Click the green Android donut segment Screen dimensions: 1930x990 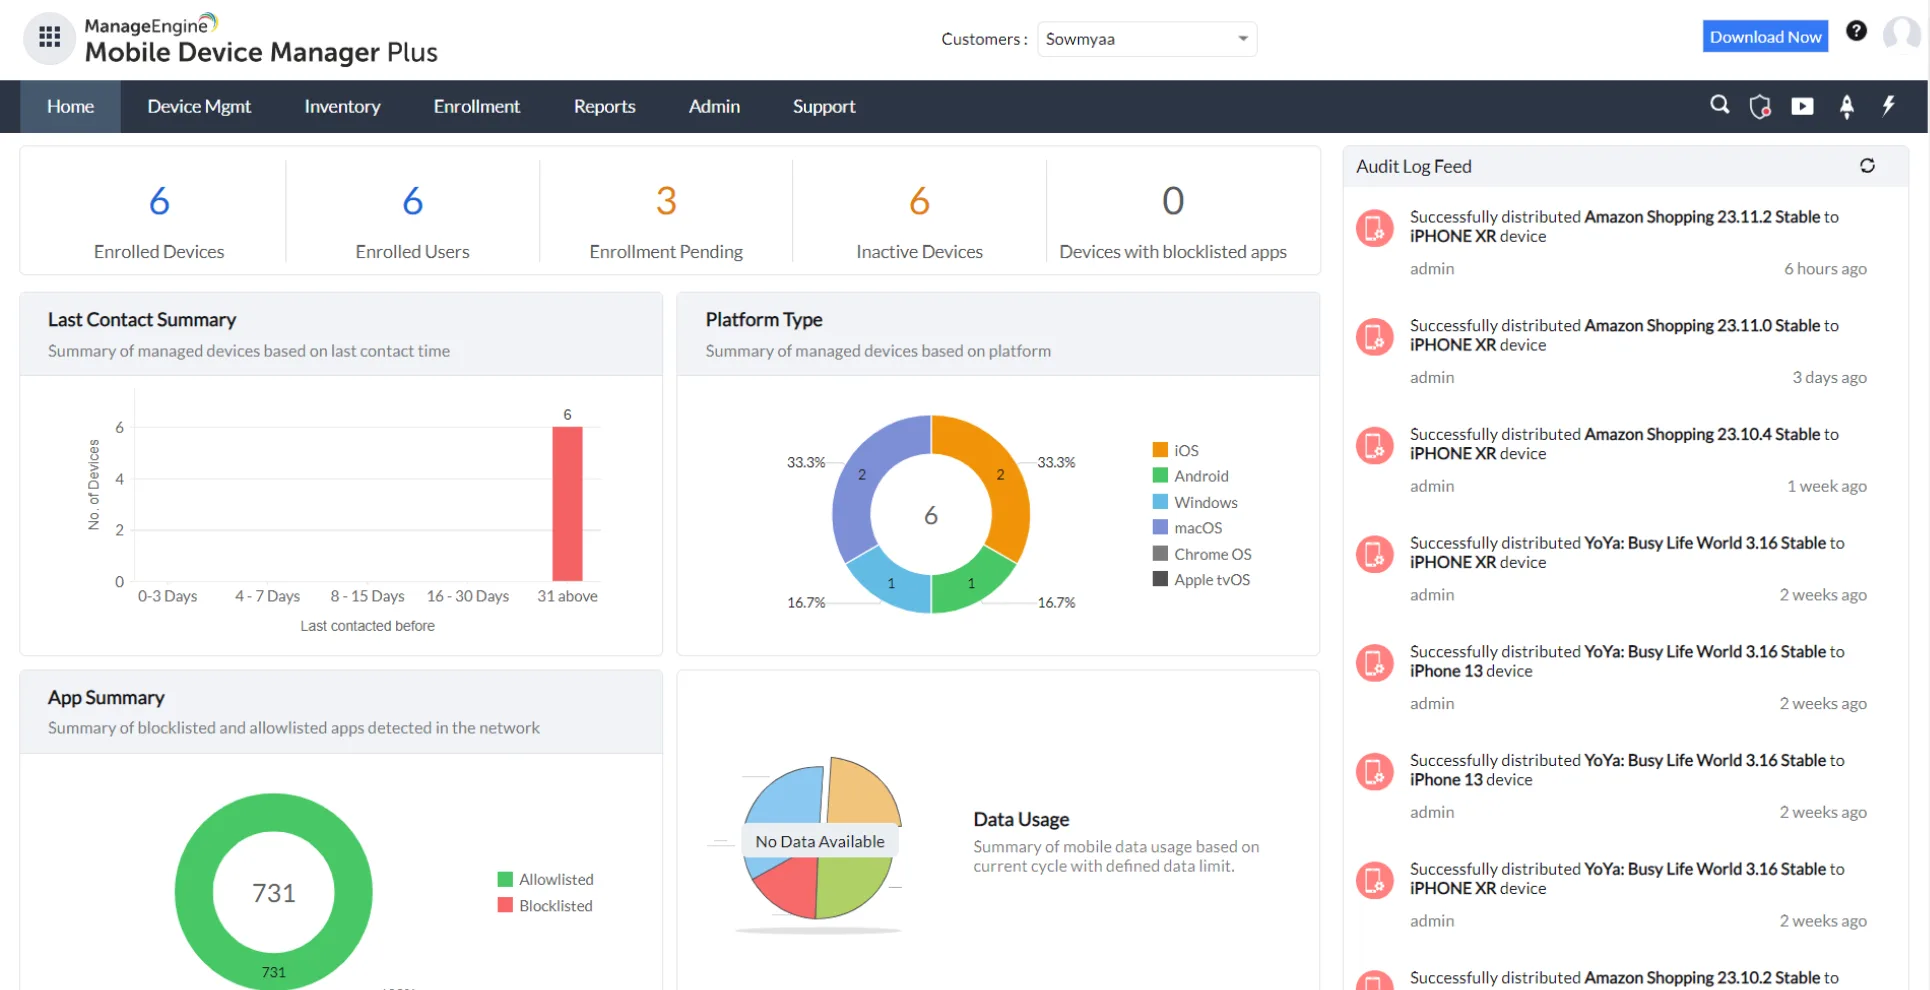971,583
